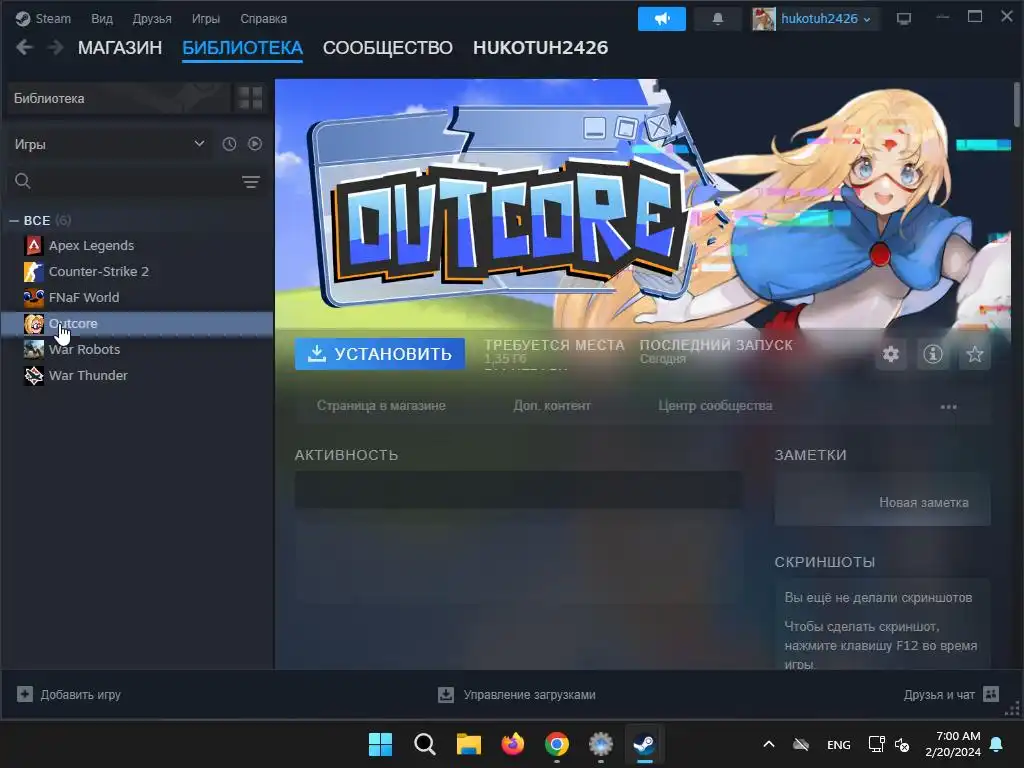Click the Outcore banner artwork
This screenshot has height=768, width=1024.
[x=643, y=204]
